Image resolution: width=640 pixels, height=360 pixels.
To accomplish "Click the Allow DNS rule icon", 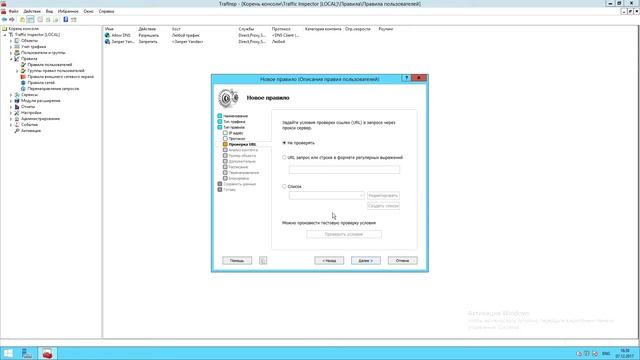I will 107,36.
